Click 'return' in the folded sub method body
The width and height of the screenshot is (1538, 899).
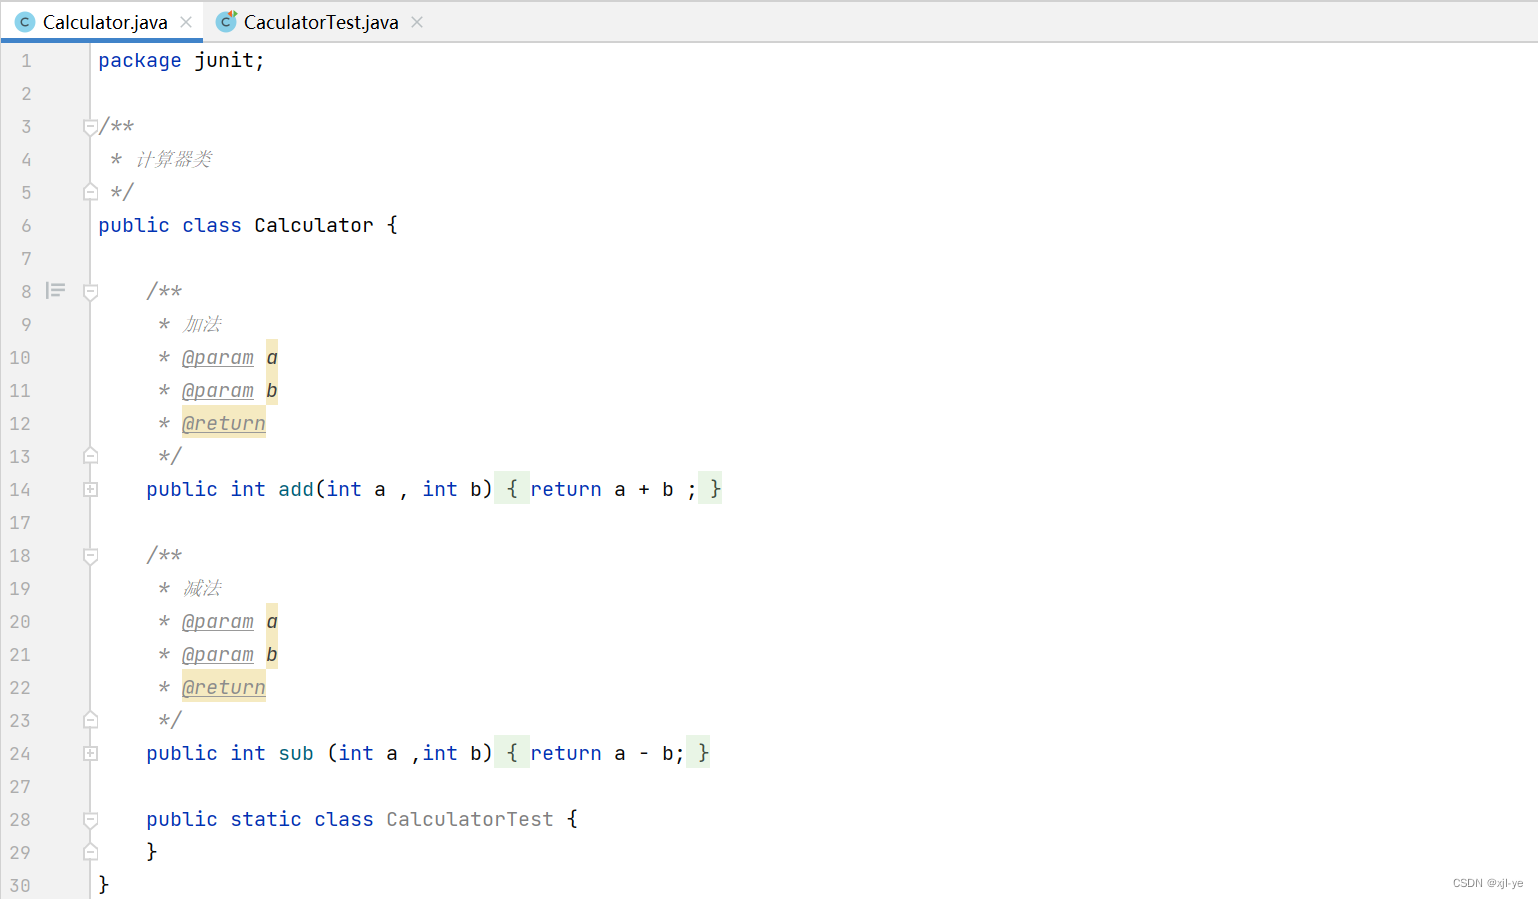pyautogui.click(x=566, y=753)
